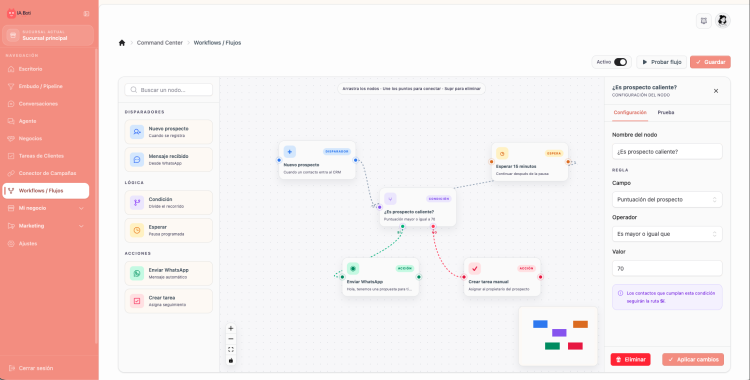Viewport: 750px width, 380px height.
Task: Click the orange input port of Esperar node
Action: (491, 162)
